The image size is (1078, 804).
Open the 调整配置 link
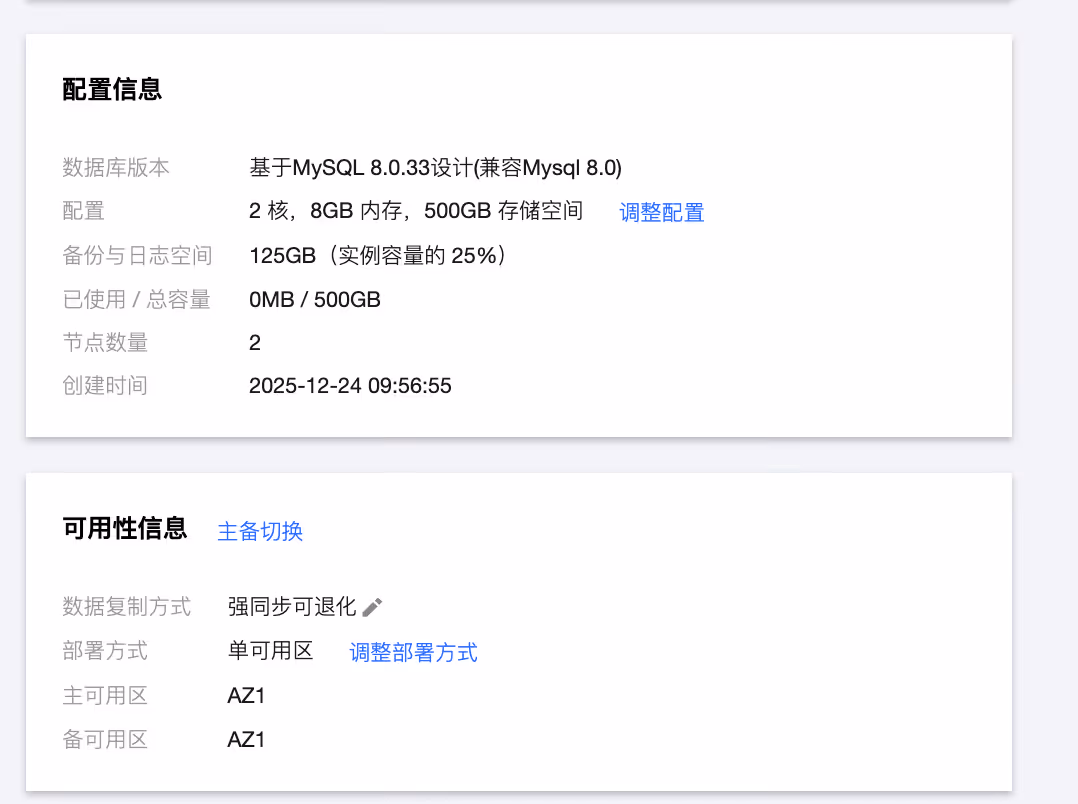click(661, 212)
